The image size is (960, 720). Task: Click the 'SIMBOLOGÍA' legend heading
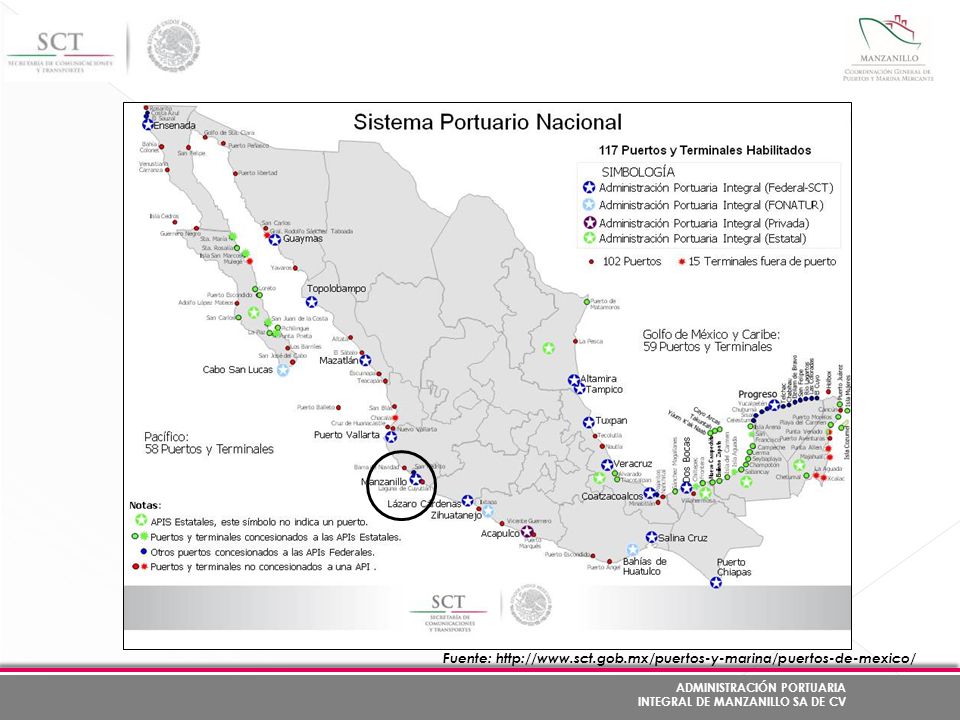pyautogui.click(x=638, y=172)
